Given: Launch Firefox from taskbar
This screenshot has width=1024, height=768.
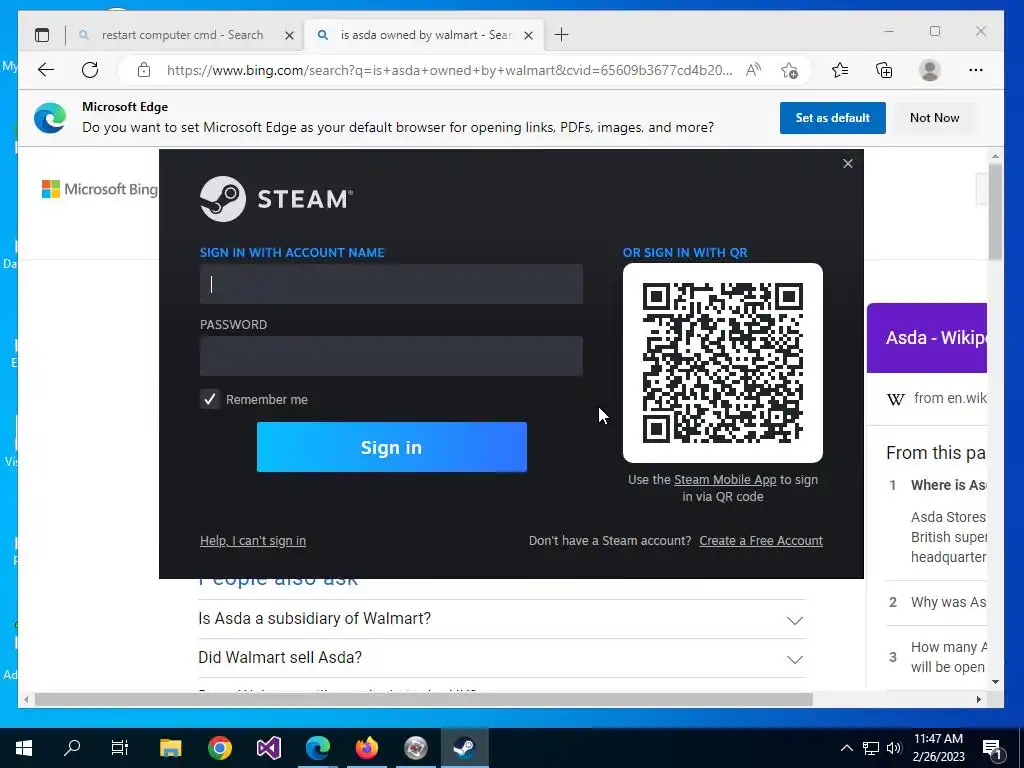Looking at the screenshot, I should coord(367,748).
